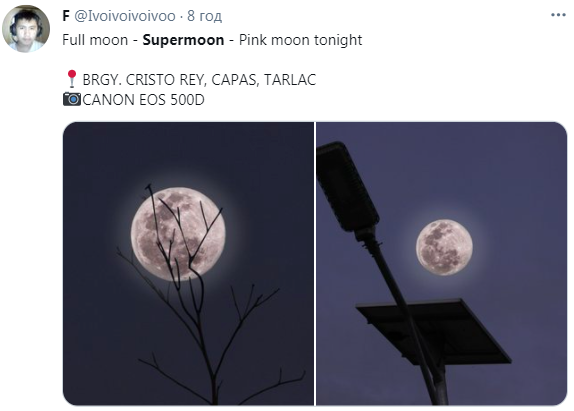
Task: Click the profile avatar of user F
Action: [26, 29]
